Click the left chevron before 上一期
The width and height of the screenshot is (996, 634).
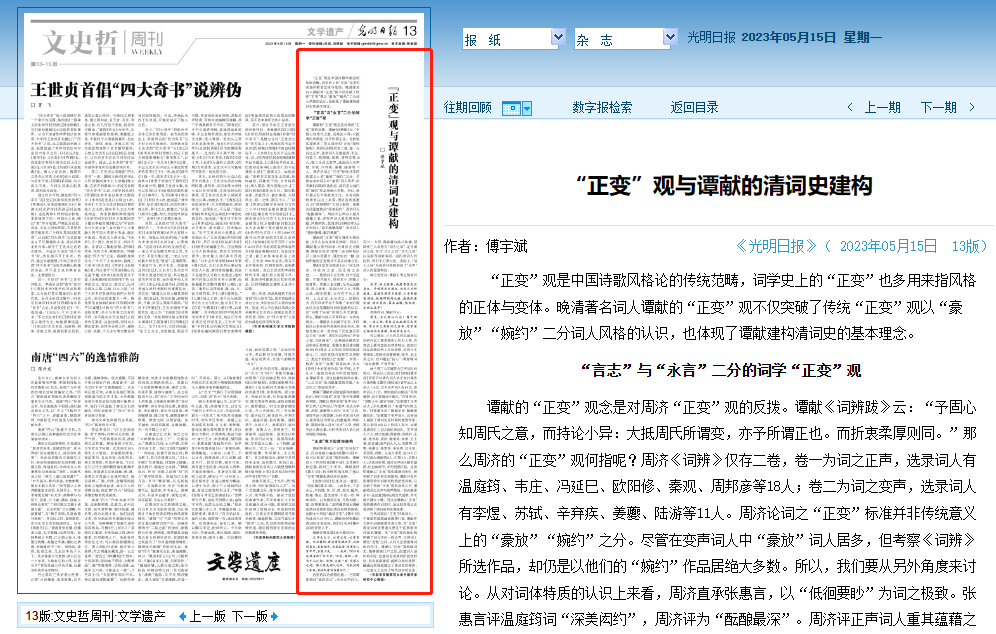[x=850, y=108]
